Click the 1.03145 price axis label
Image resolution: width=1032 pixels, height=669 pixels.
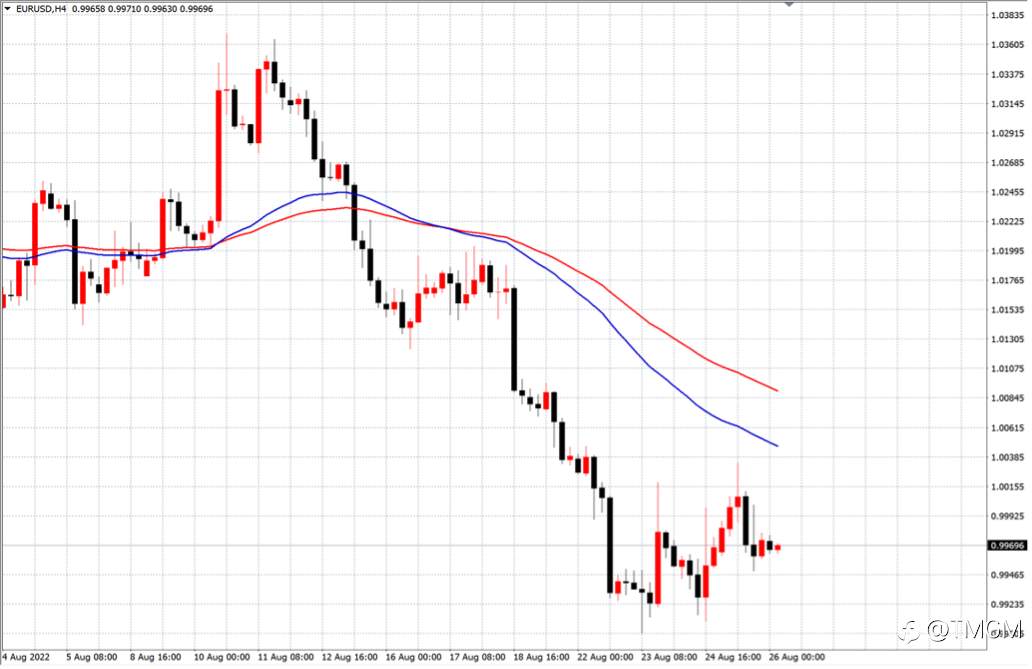click(x=1008, y=104)
